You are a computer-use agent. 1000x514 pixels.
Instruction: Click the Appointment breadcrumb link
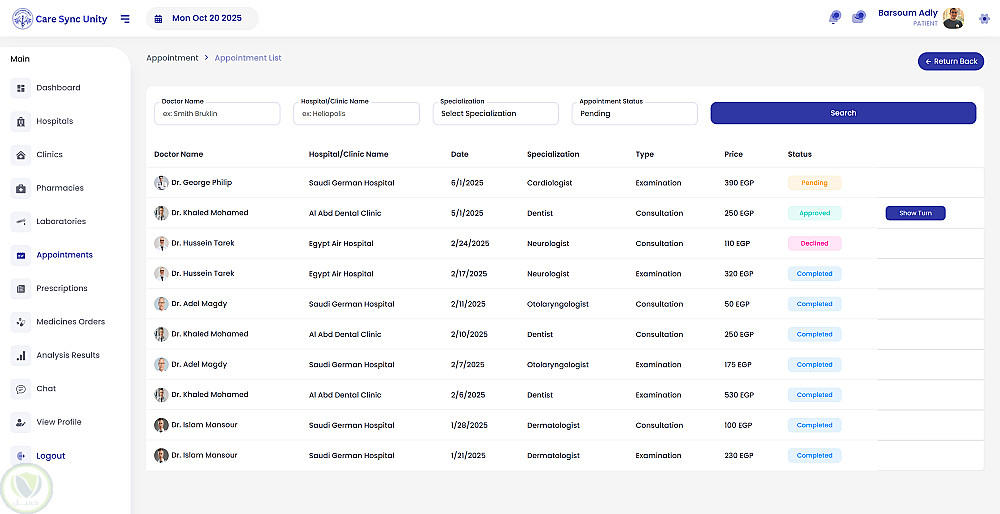pos(172,58)
